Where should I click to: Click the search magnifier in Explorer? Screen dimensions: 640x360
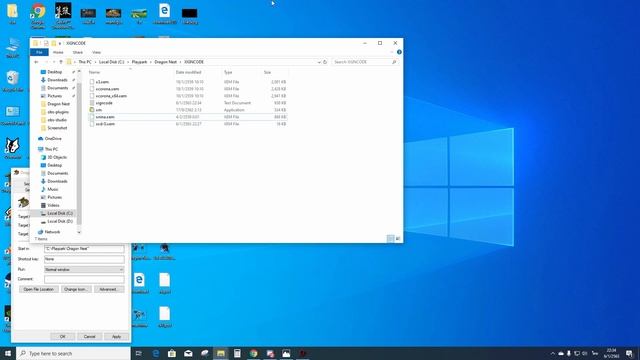pos(394,62)
